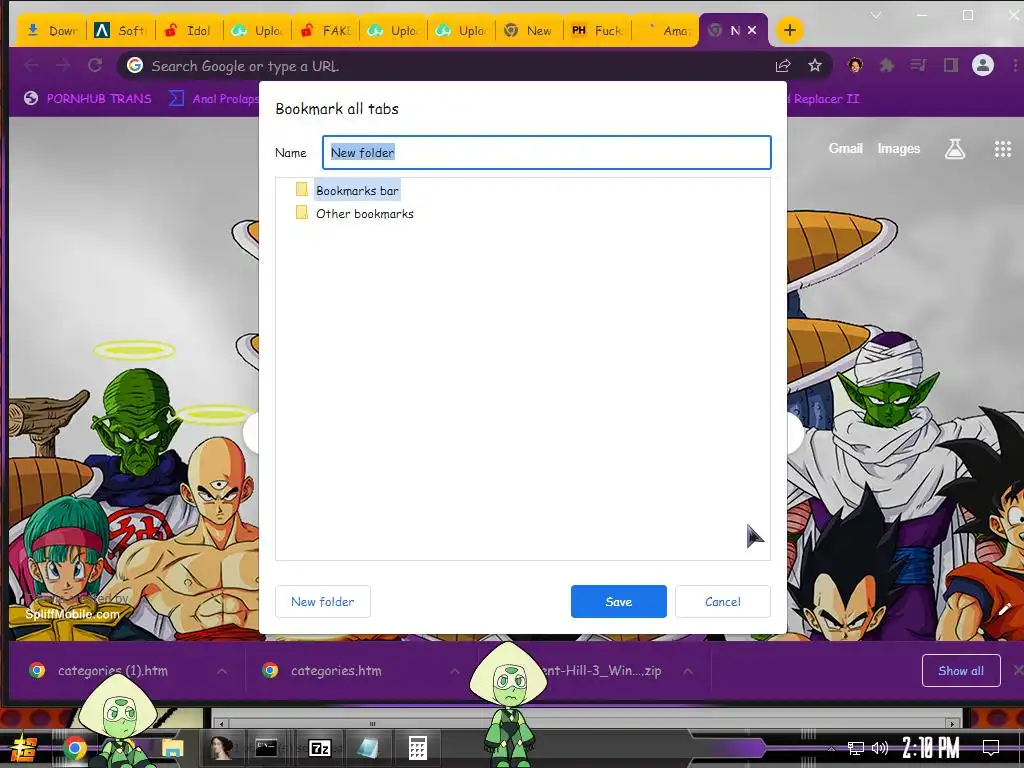Show all downloads
Image resolution: width=1024 pixels, height=768 pixels.
point(961,671)
